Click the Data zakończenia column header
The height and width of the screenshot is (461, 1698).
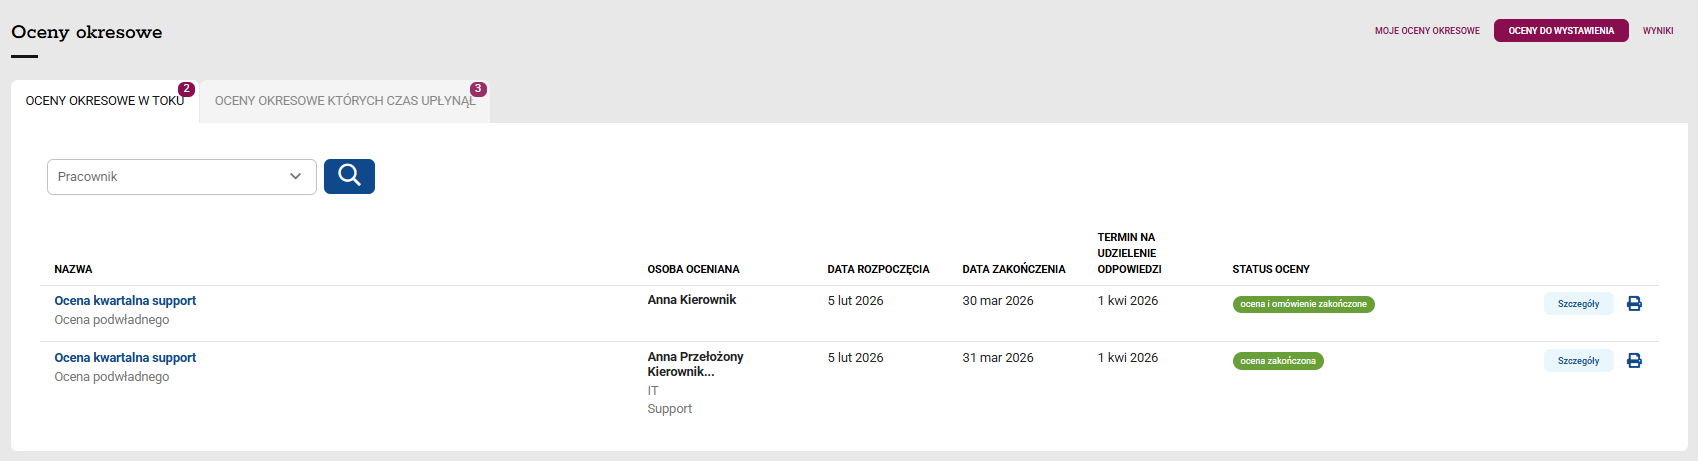click(1014, 270)
